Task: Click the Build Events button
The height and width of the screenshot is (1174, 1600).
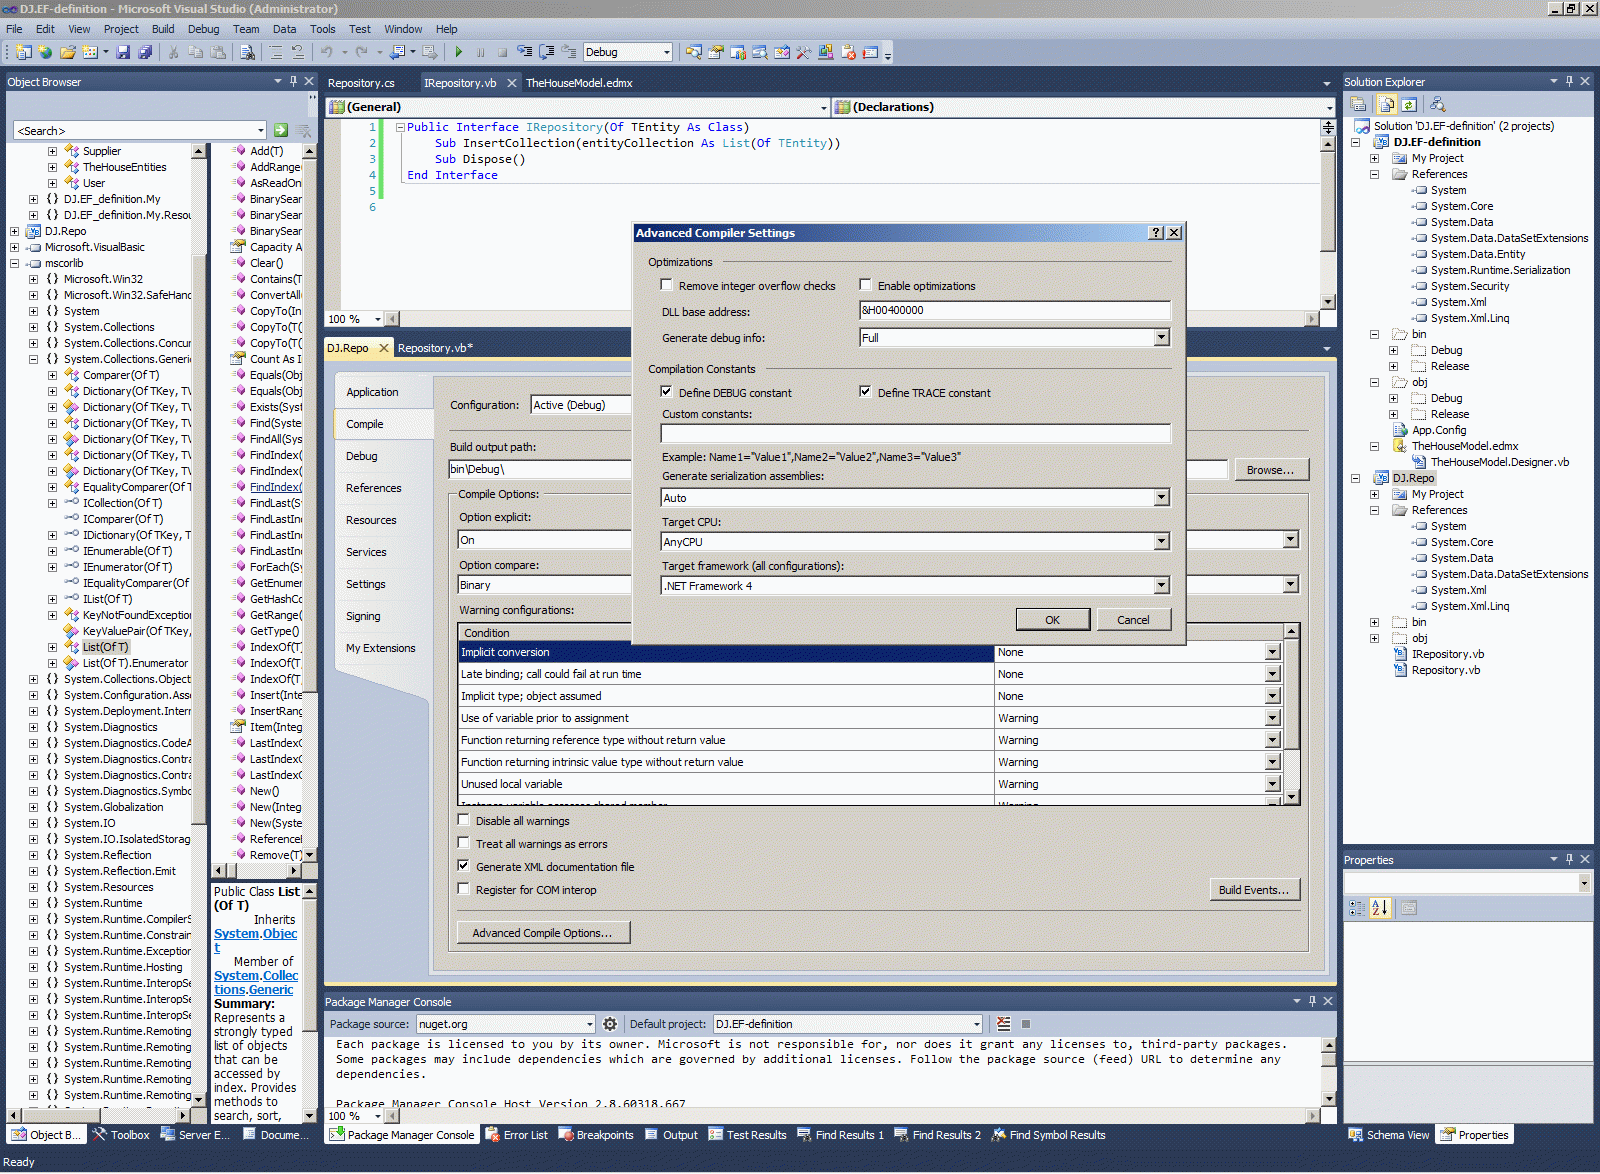Action: [1253, 890]
